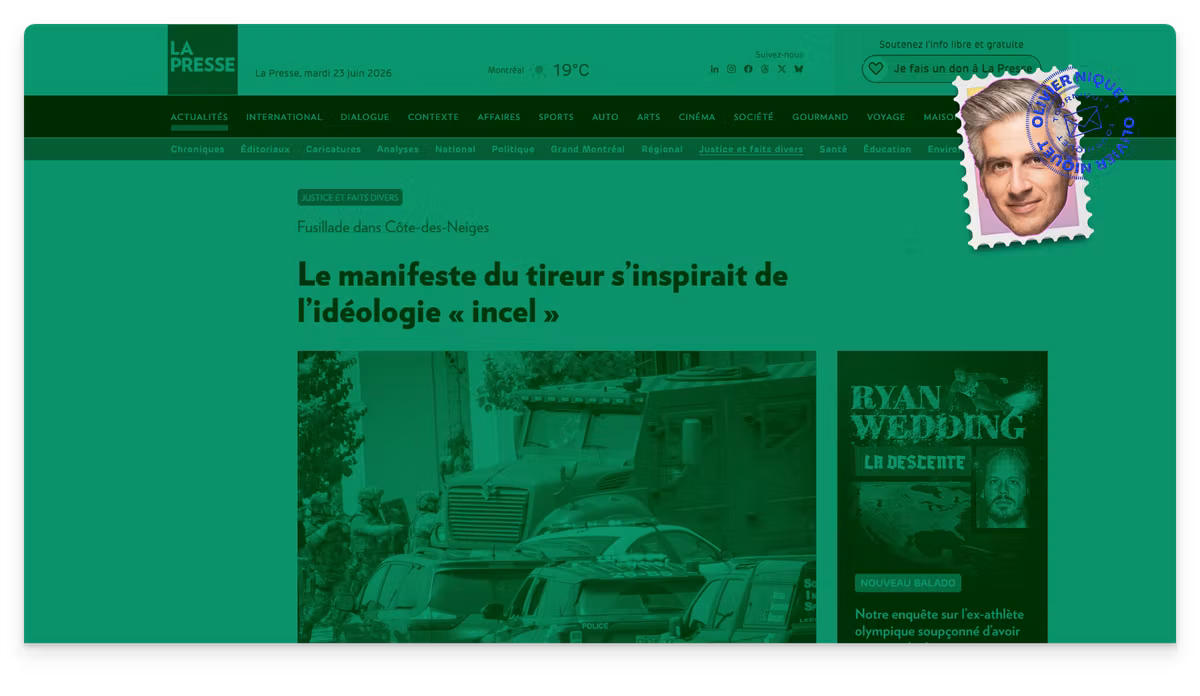Click the La Presse logo
This screenshot has height=696, width=1200.
pos(202,59)
